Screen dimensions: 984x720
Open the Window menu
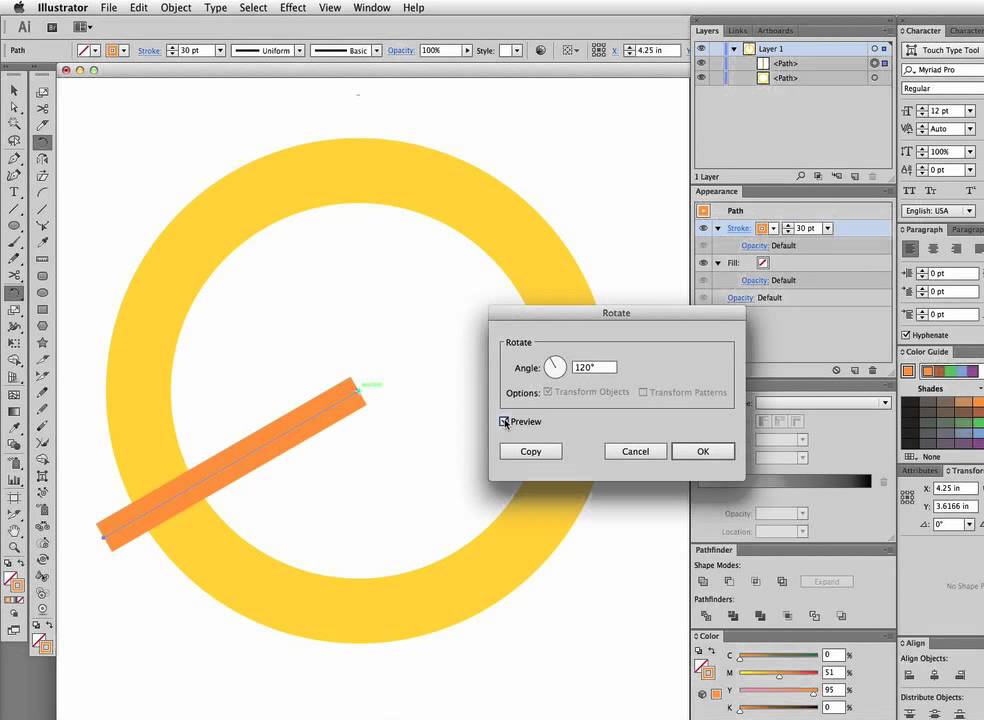click(372, 8)
